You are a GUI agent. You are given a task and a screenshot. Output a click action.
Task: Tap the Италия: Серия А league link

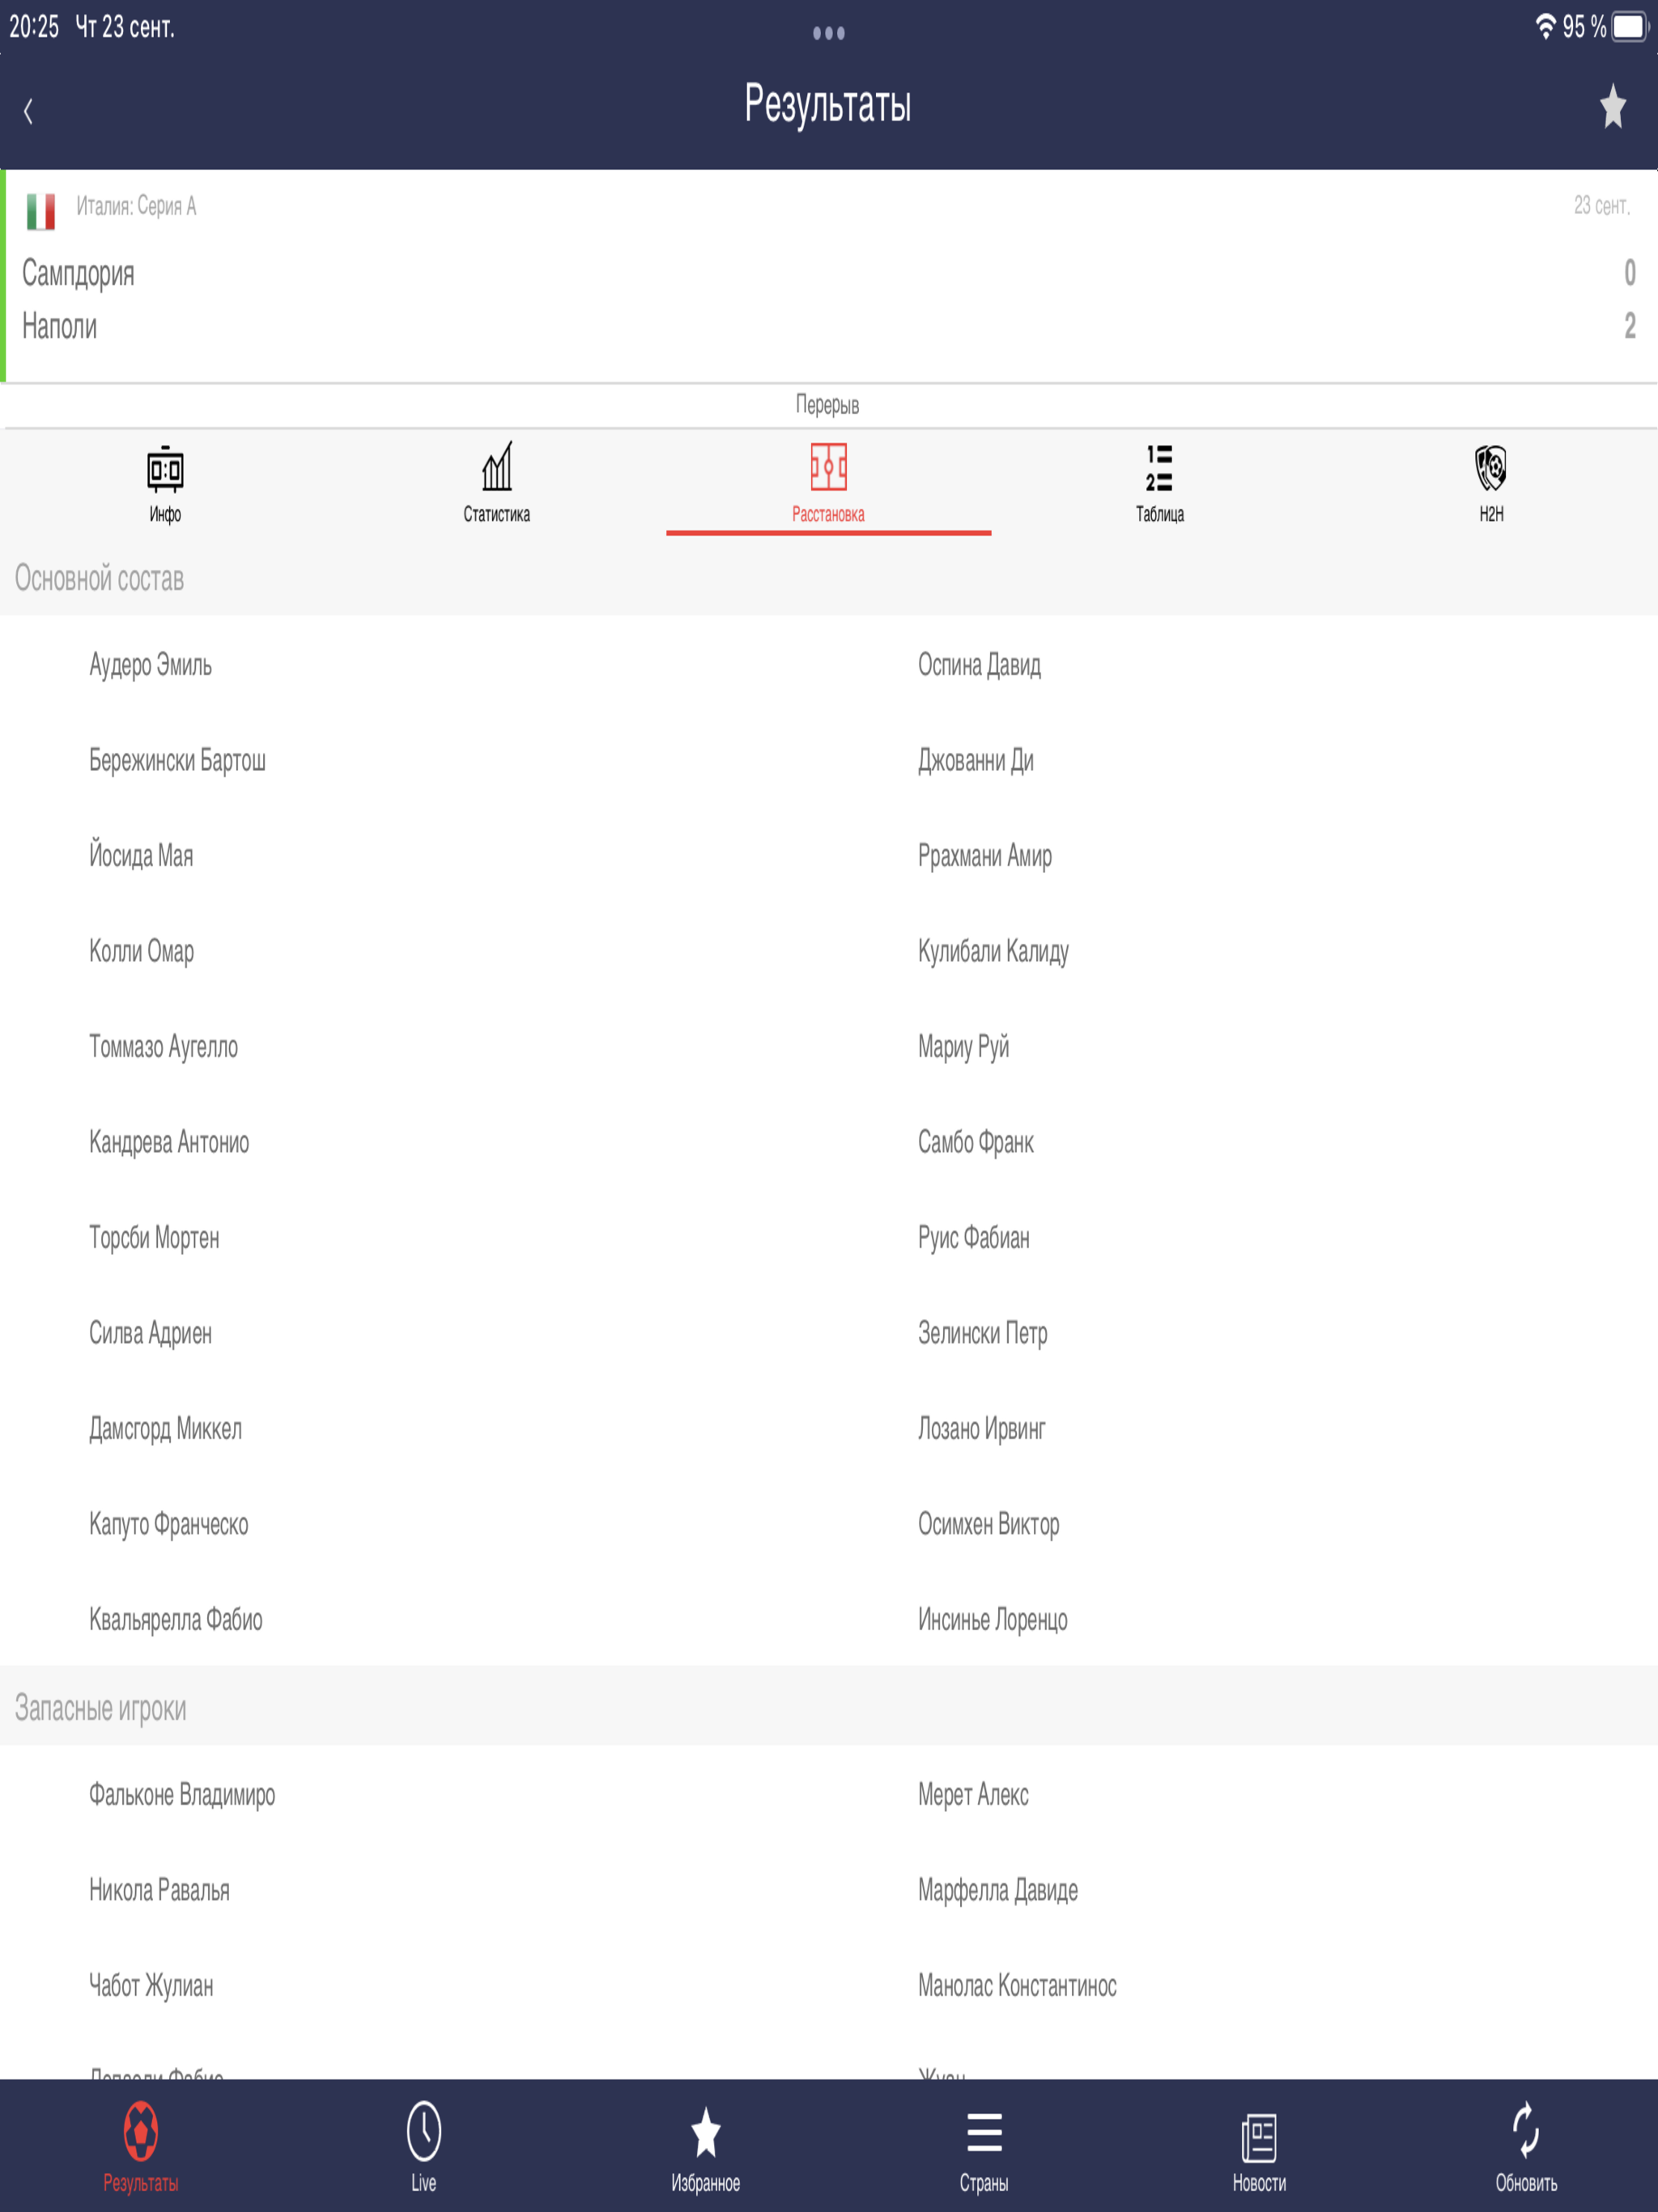tap(136, 207)
